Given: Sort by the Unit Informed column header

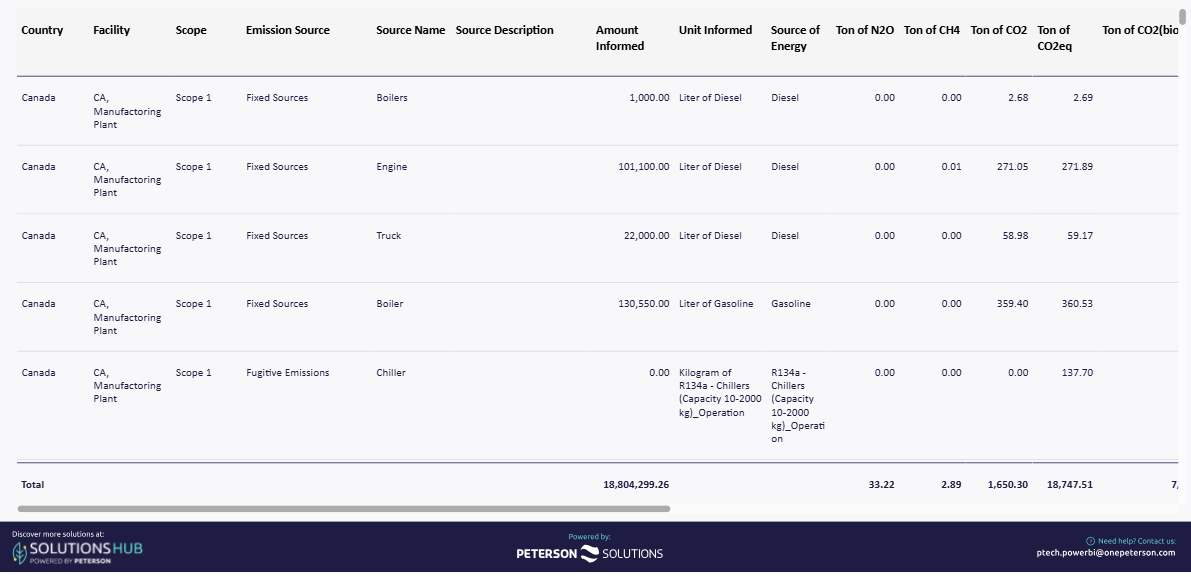Looking at the screenshot, I should 716,30.
